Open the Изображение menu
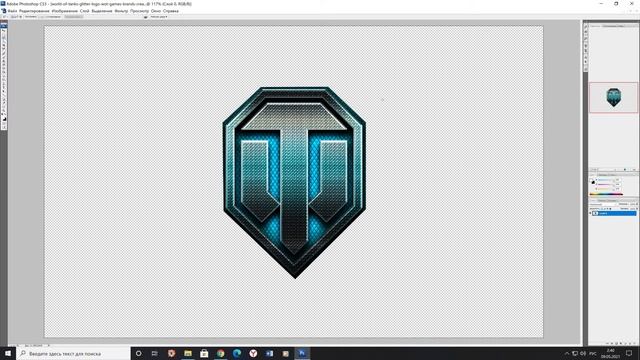Viewport: 640px width, 360px height. [65, 11]
